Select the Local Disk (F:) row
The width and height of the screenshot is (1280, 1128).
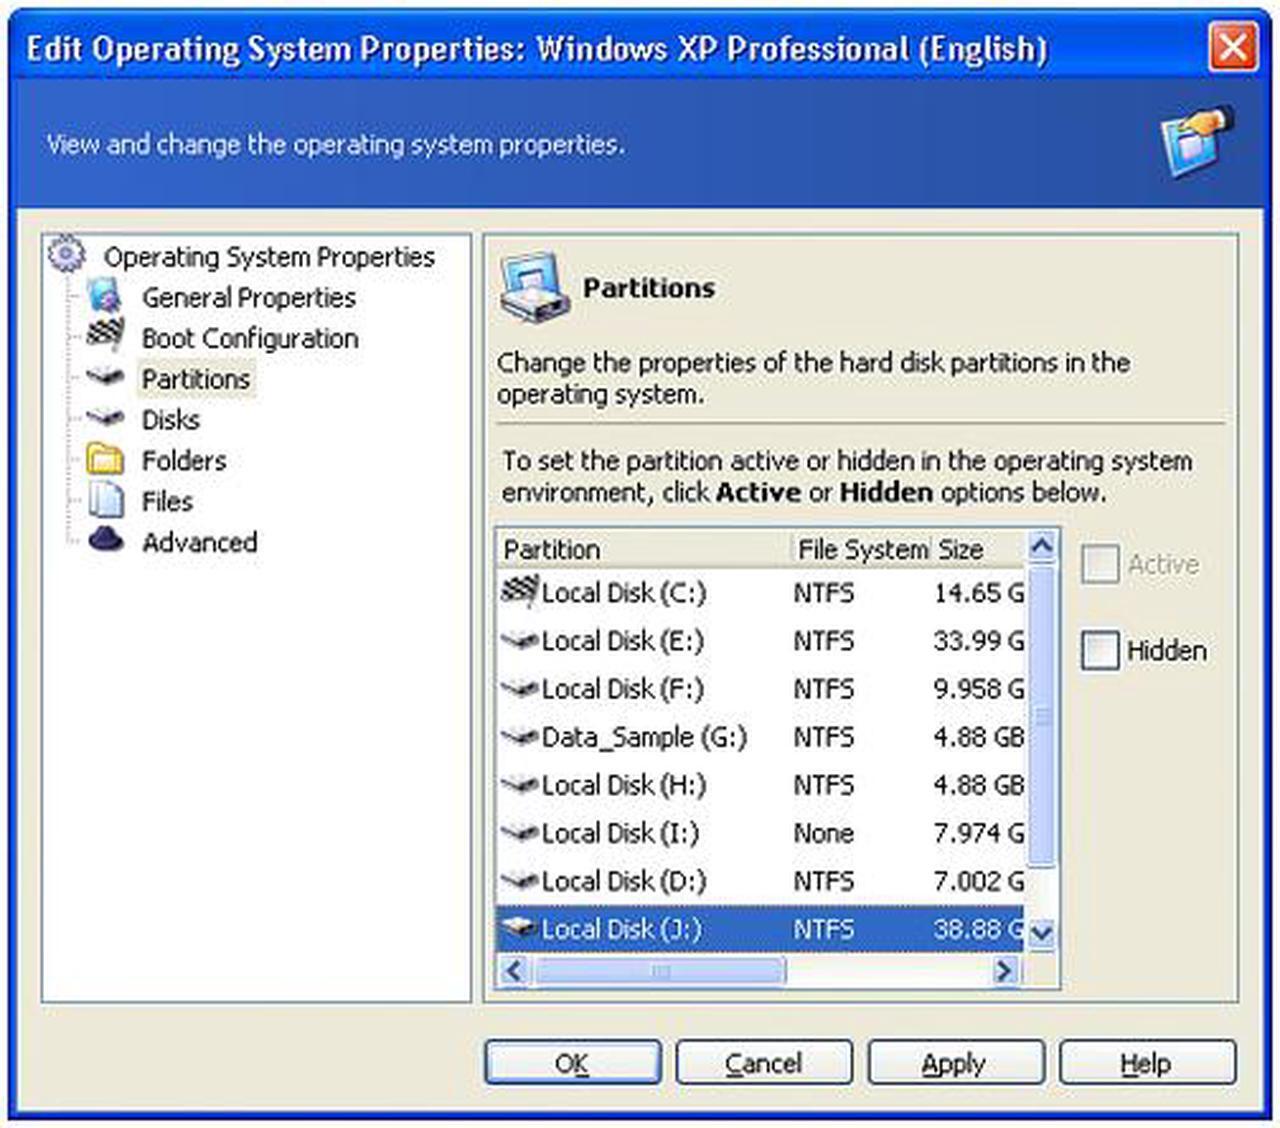pyautogui.click(x=761, y=689)
